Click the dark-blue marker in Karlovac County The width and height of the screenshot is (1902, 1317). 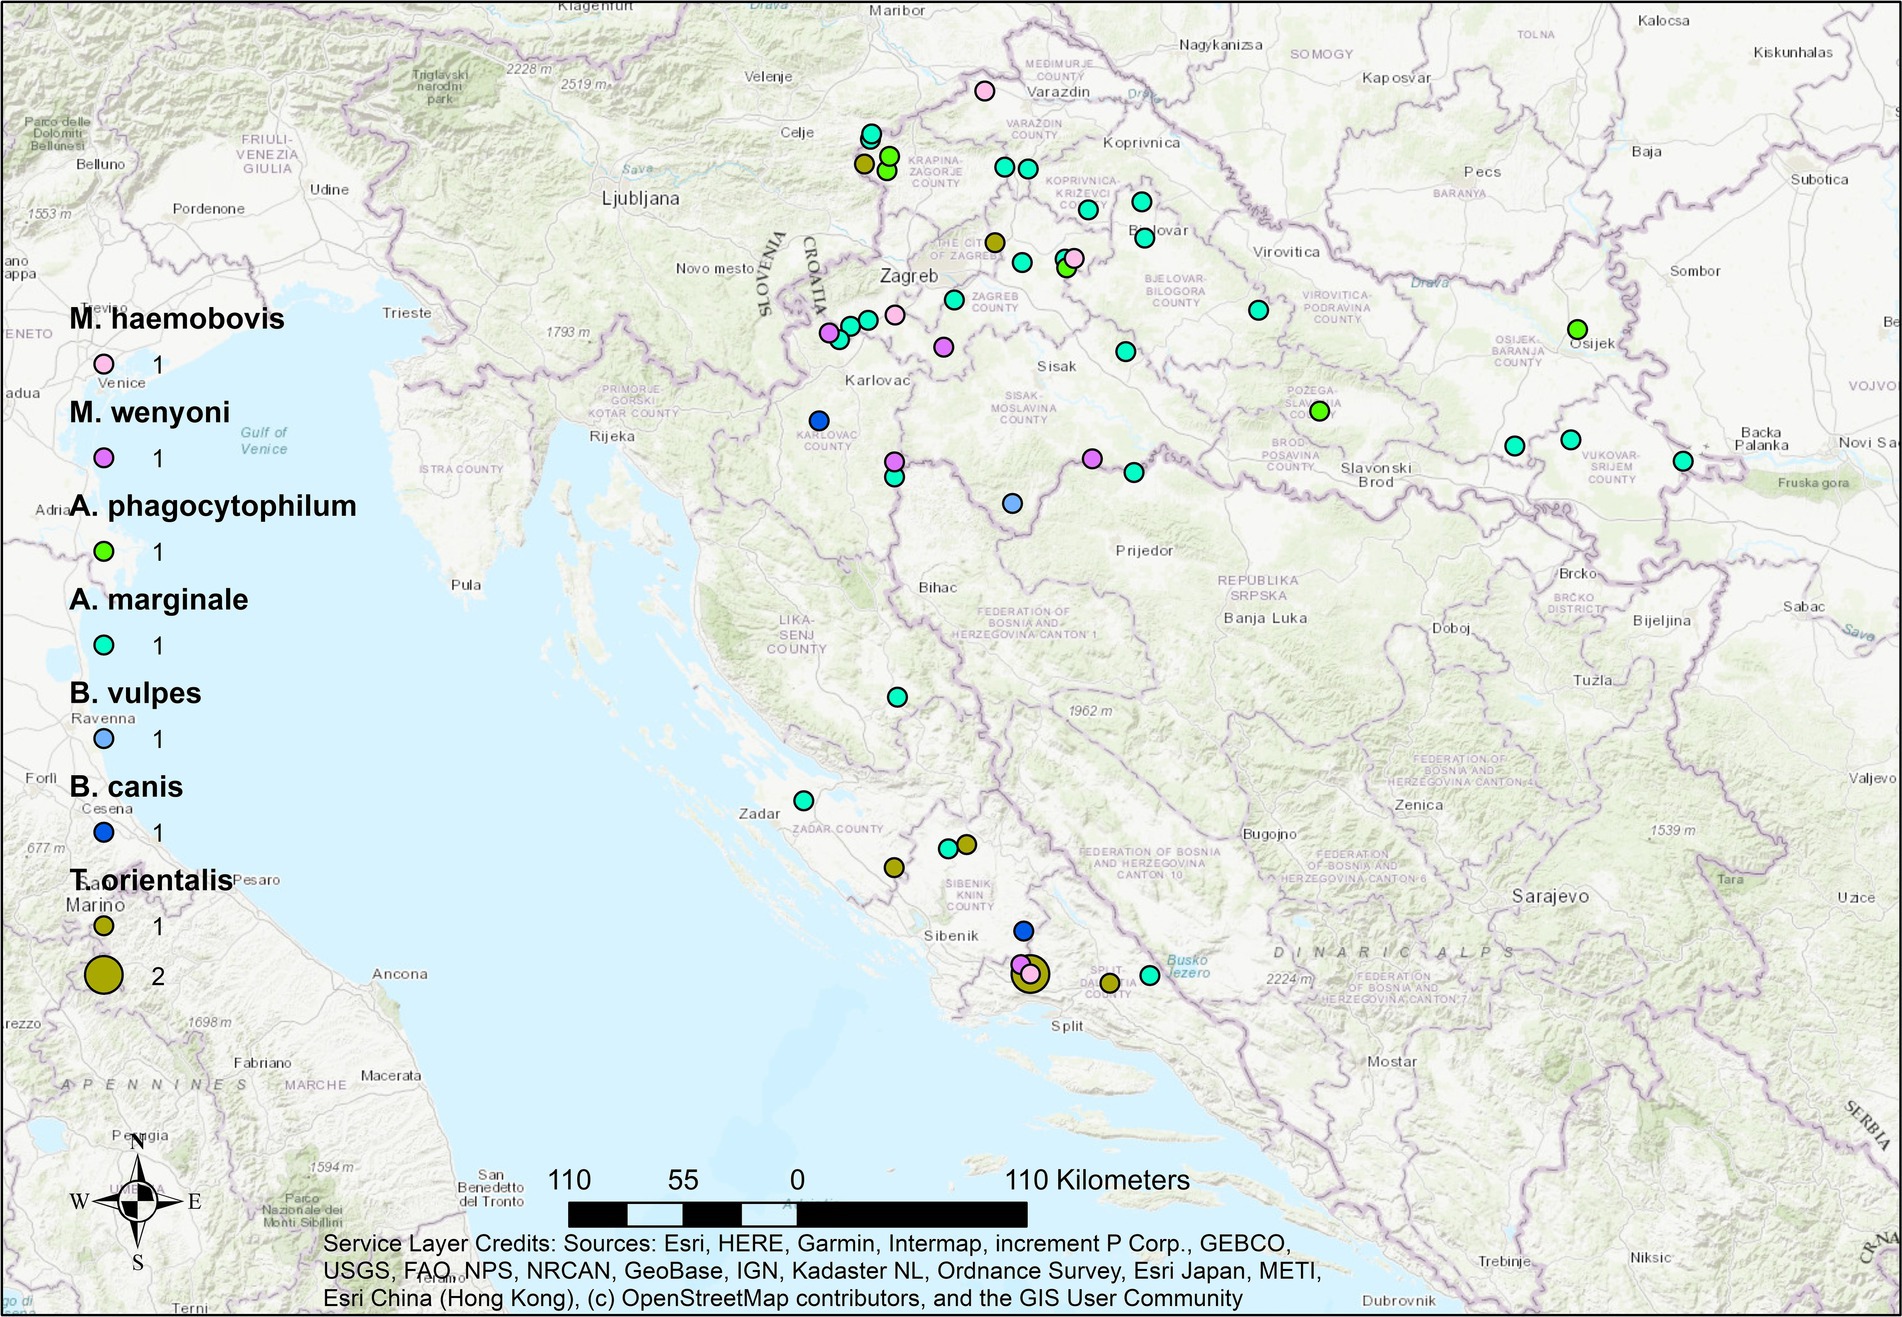[x=819, y=421]
